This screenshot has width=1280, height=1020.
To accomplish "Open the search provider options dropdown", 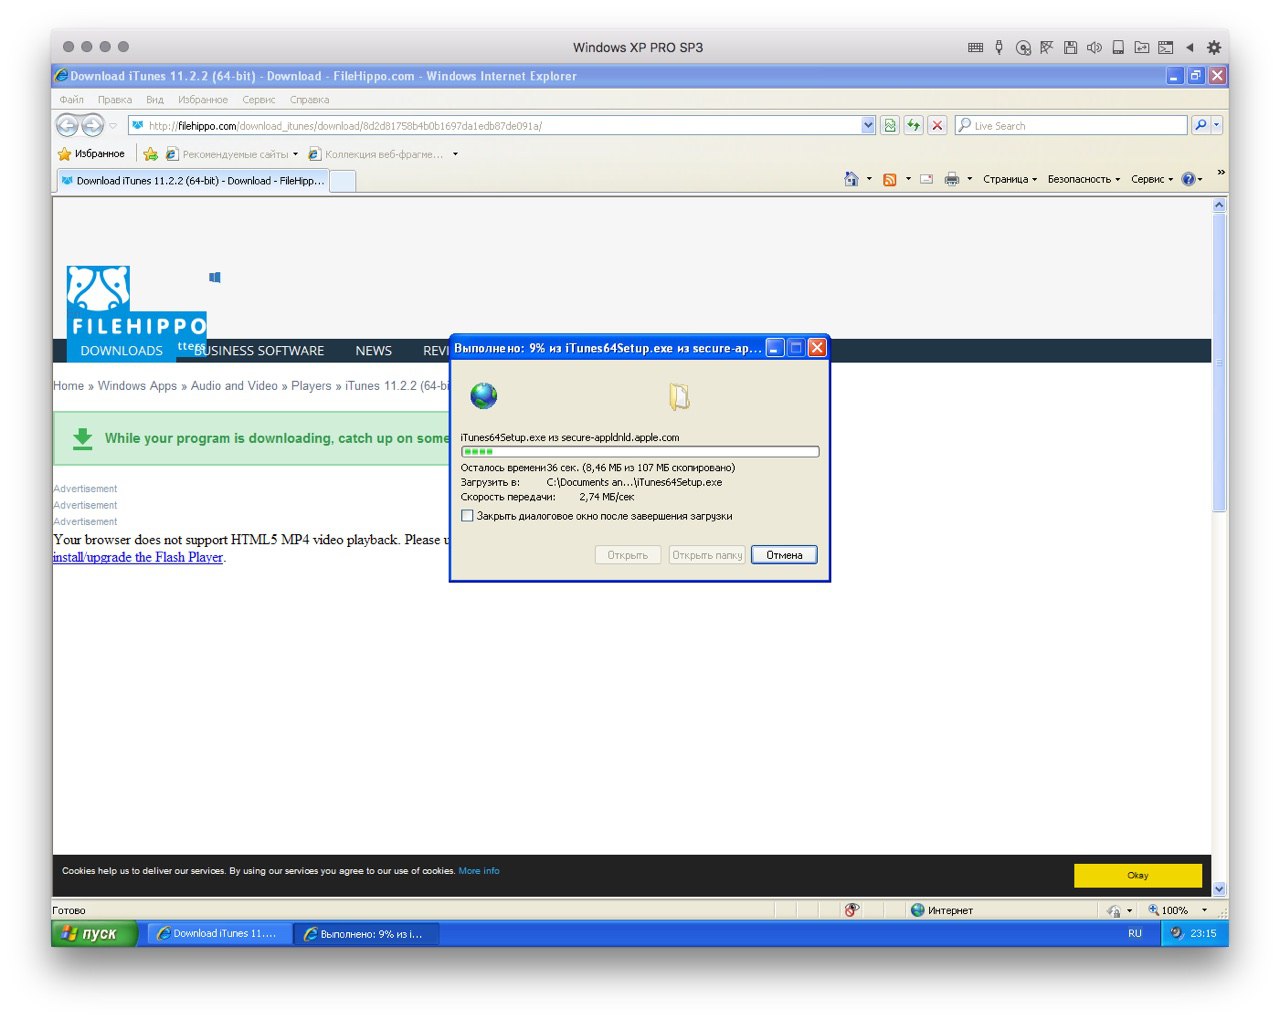I will 1217,125.
